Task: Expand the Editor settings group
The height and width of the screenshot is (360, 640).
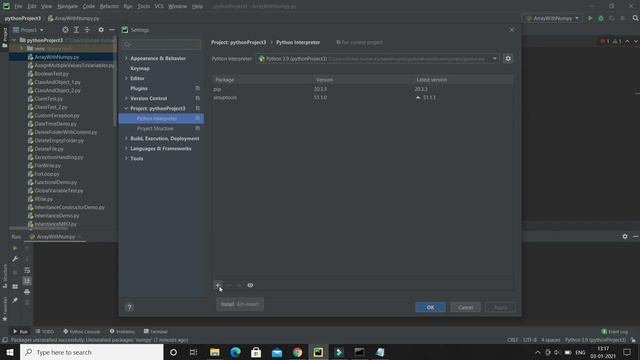Action: [126, 78]
